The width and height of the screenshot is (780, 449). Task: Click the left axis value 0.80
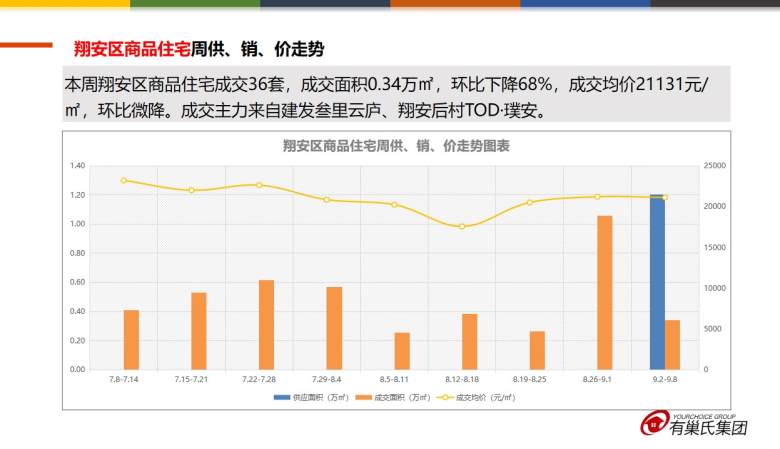pyautogui.click(x=78, y=253)
